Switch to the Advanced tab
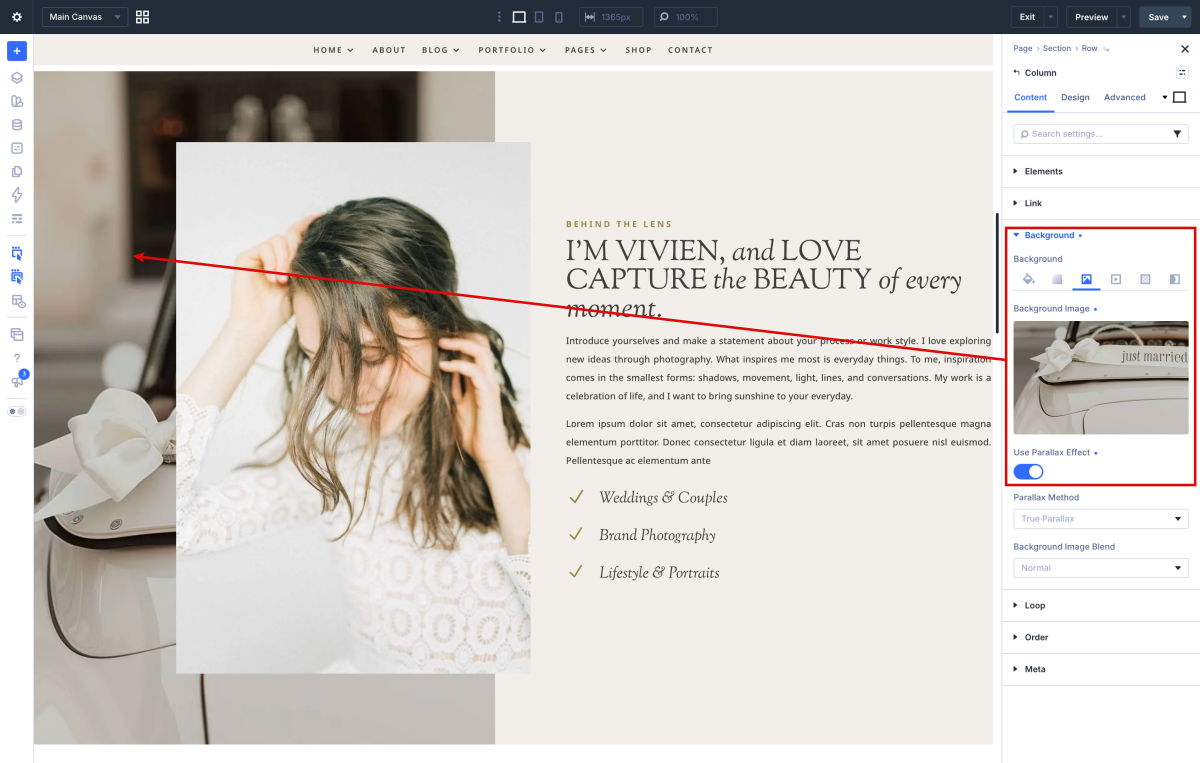1200x763 pixels. pos(1125,97)
